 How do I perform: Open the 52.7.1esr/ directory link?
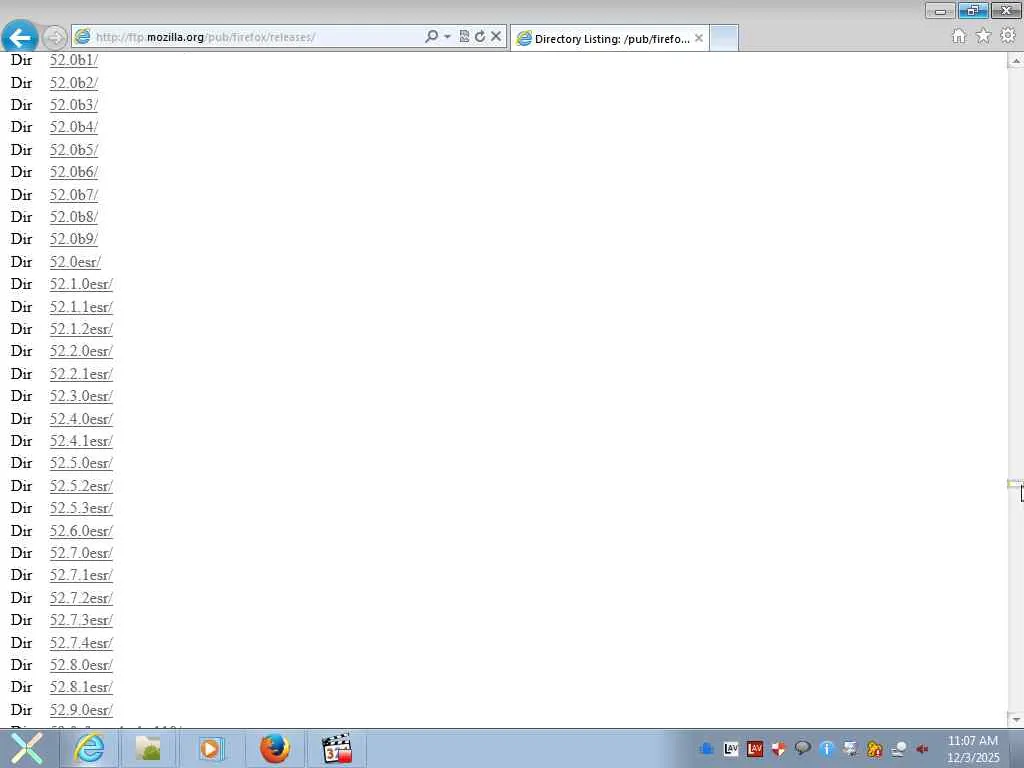tap(81, 575)
